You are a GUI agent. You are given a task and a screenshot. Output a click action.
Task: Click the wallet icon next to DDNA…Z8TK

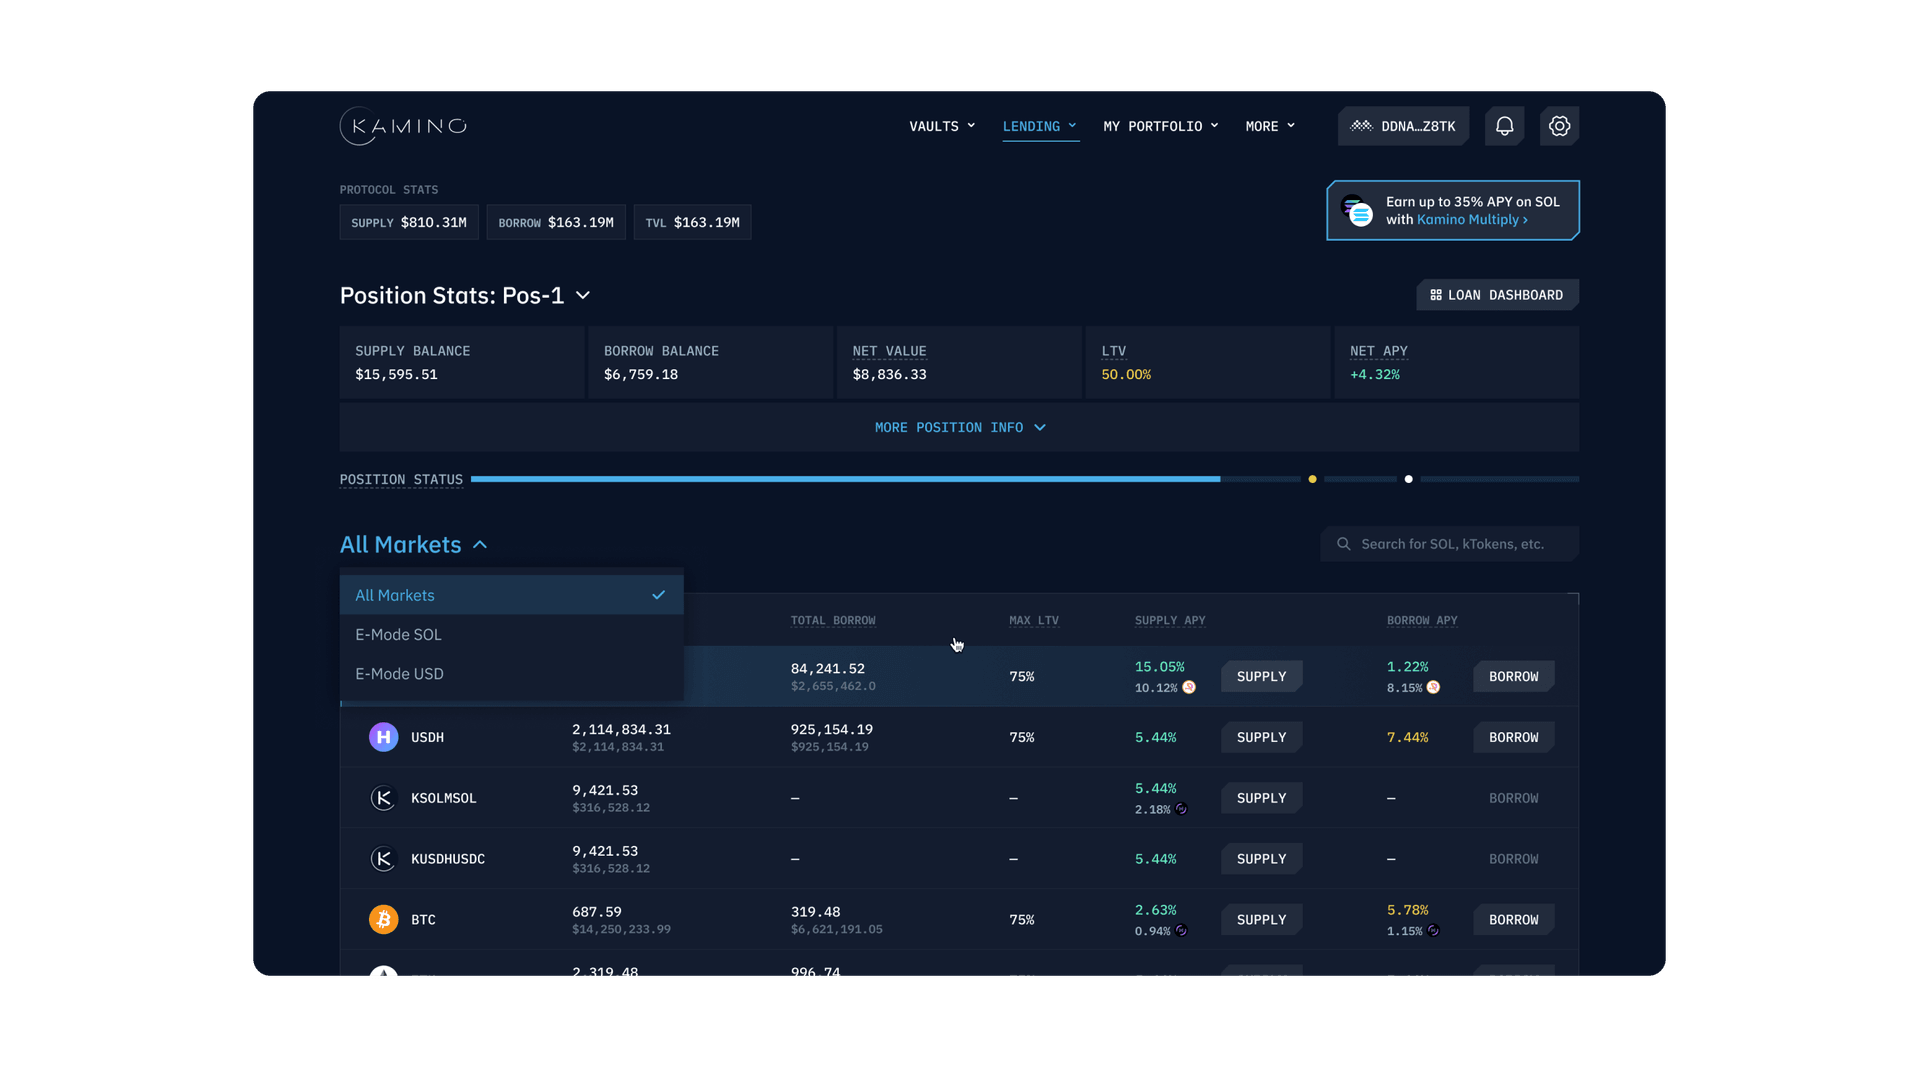1361,126
